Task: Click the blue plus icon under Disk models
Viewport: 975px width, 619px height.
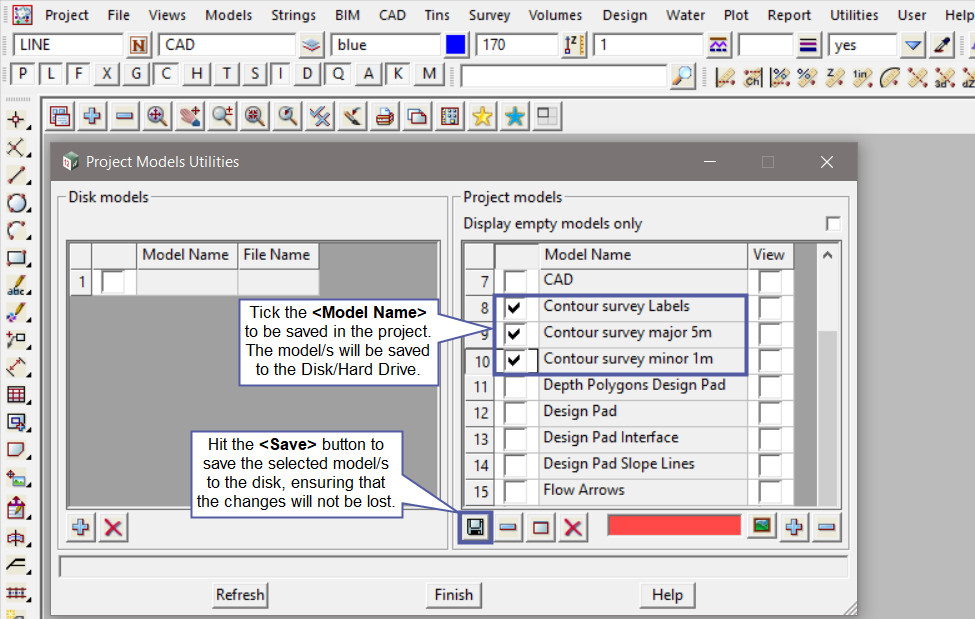Action: (82, 527)
